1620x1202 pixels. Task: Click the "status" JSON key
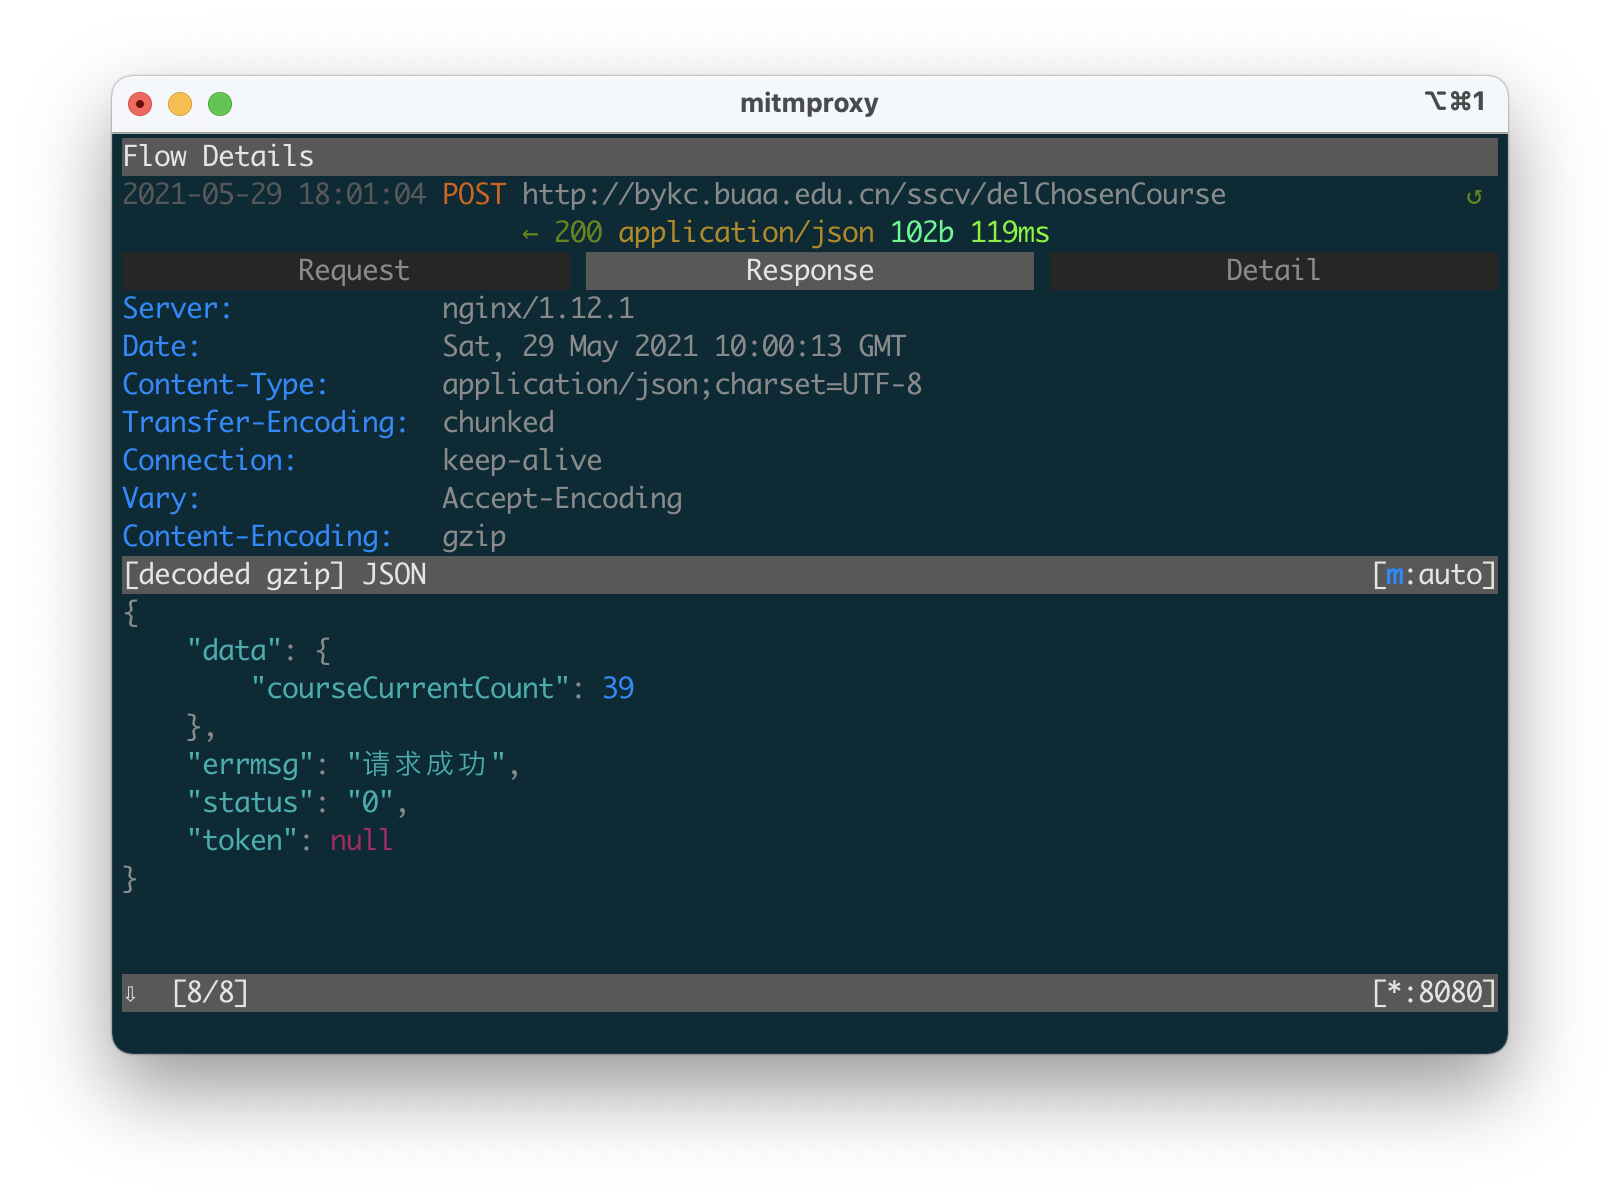coord(250,803)
